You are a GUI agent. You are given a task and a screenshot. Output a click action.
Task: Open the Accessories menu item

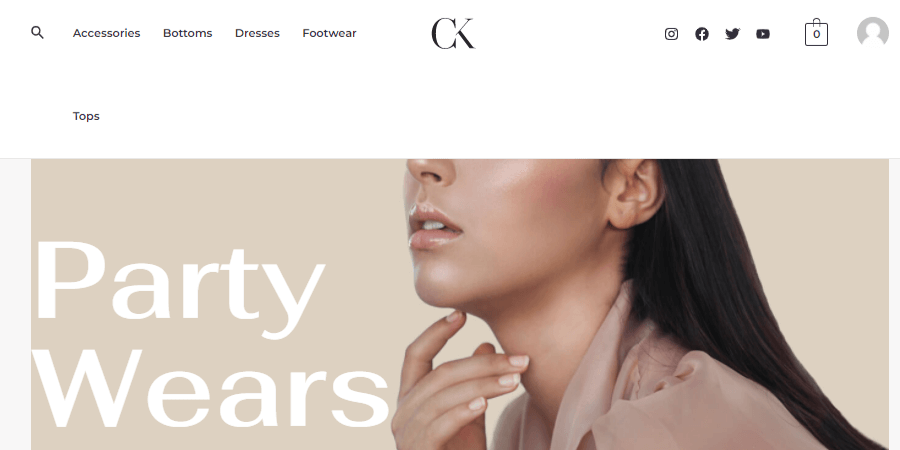107,33
